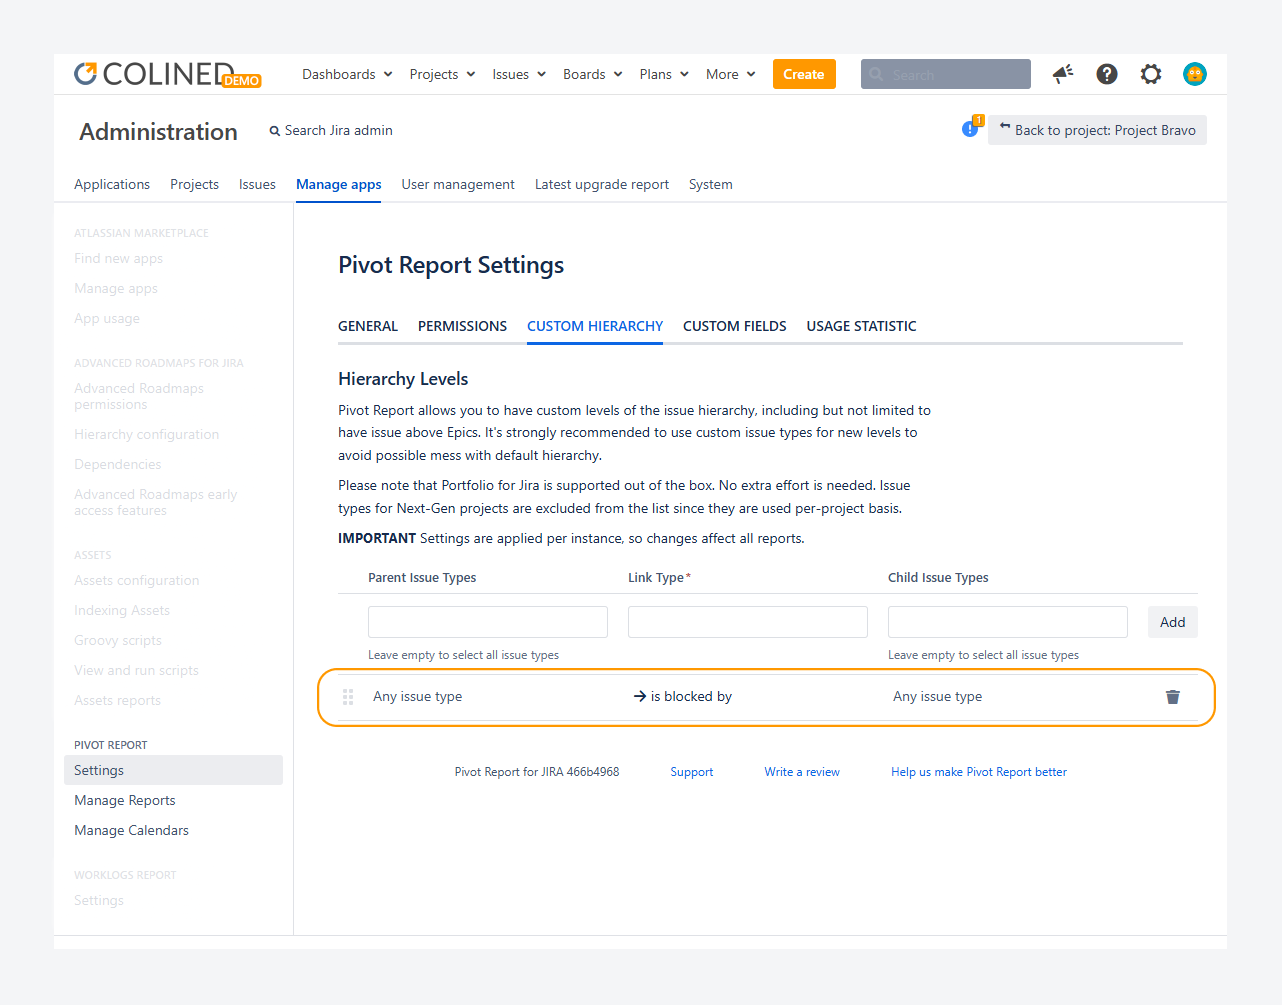Open View and run scripts
Screen dimensions: 1282x1005
click(x=136, y=670)
